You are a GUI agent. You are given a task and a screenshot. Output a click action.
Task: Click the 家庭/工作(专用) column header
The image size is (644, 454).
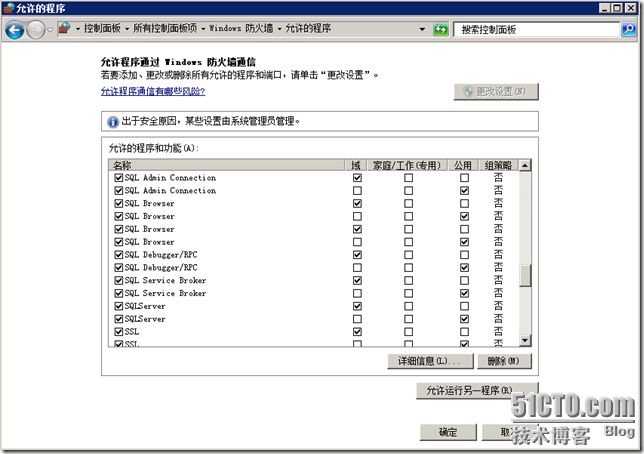tap(407, 165)
